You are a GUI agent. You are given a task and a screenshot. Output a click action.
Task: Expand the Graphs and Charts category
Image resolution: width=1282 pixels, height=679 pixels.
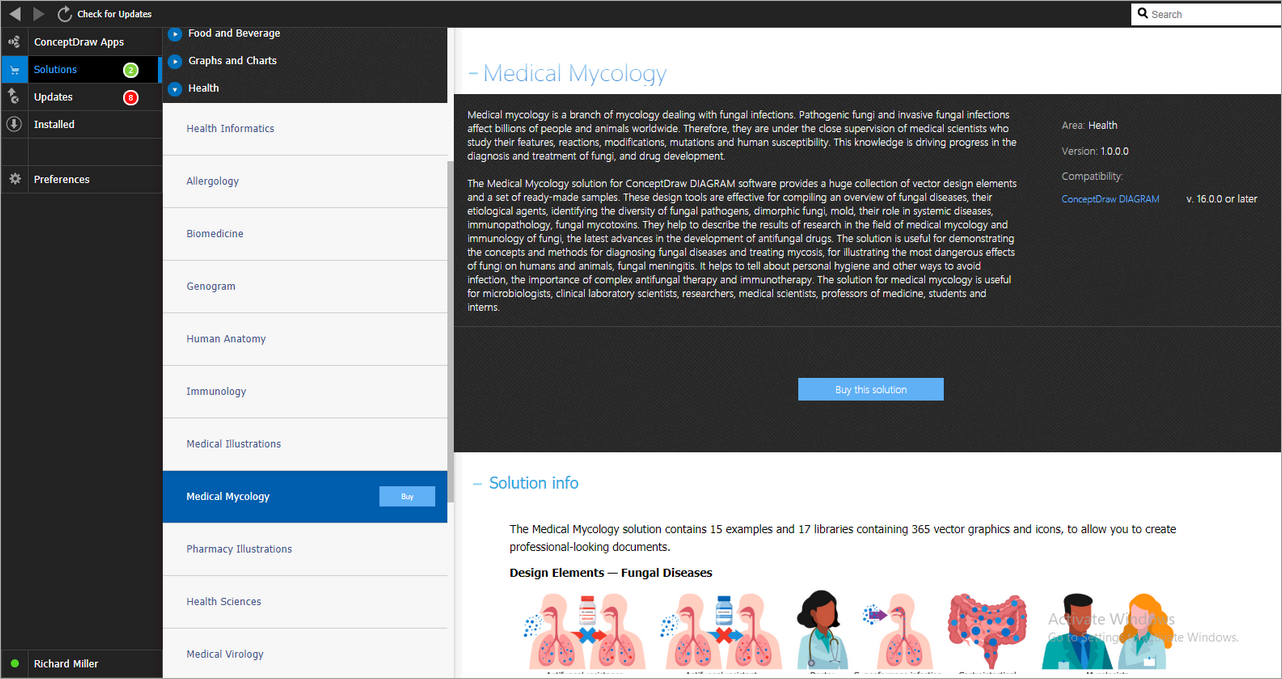pos(175,61)
